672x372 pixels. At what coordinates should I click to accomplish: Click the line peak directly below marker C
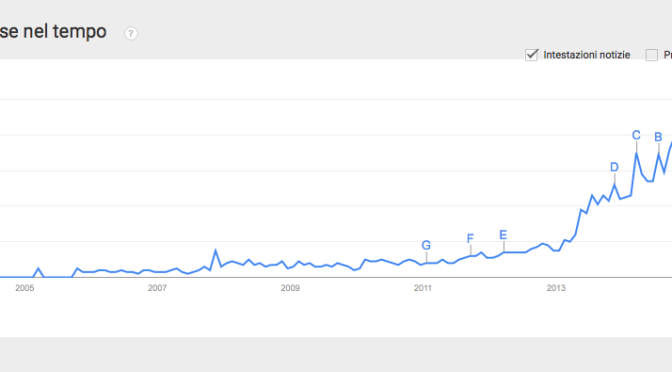(x=636, y=153)
